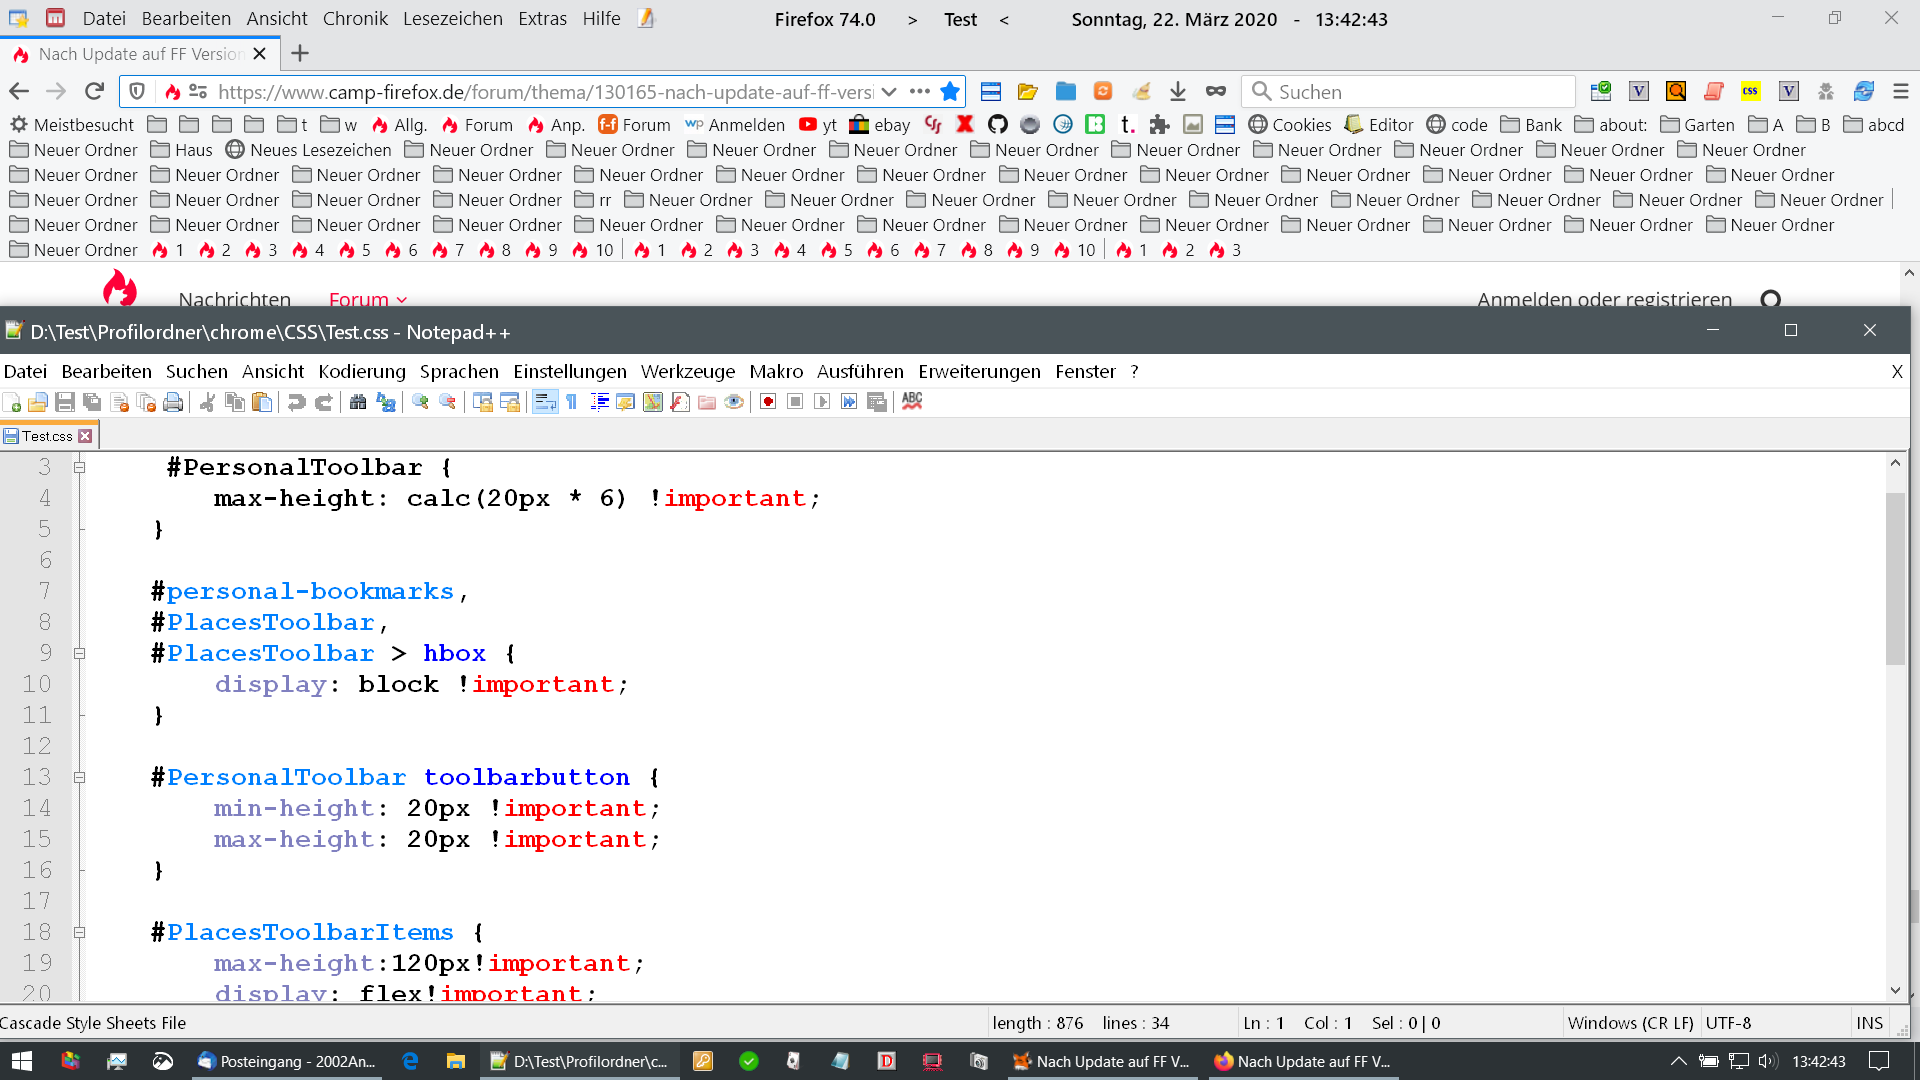The height and width of the screenshot is (1080, 1920).
Task: Toggle word wrap button in toolbar
Action: (545, 402)
